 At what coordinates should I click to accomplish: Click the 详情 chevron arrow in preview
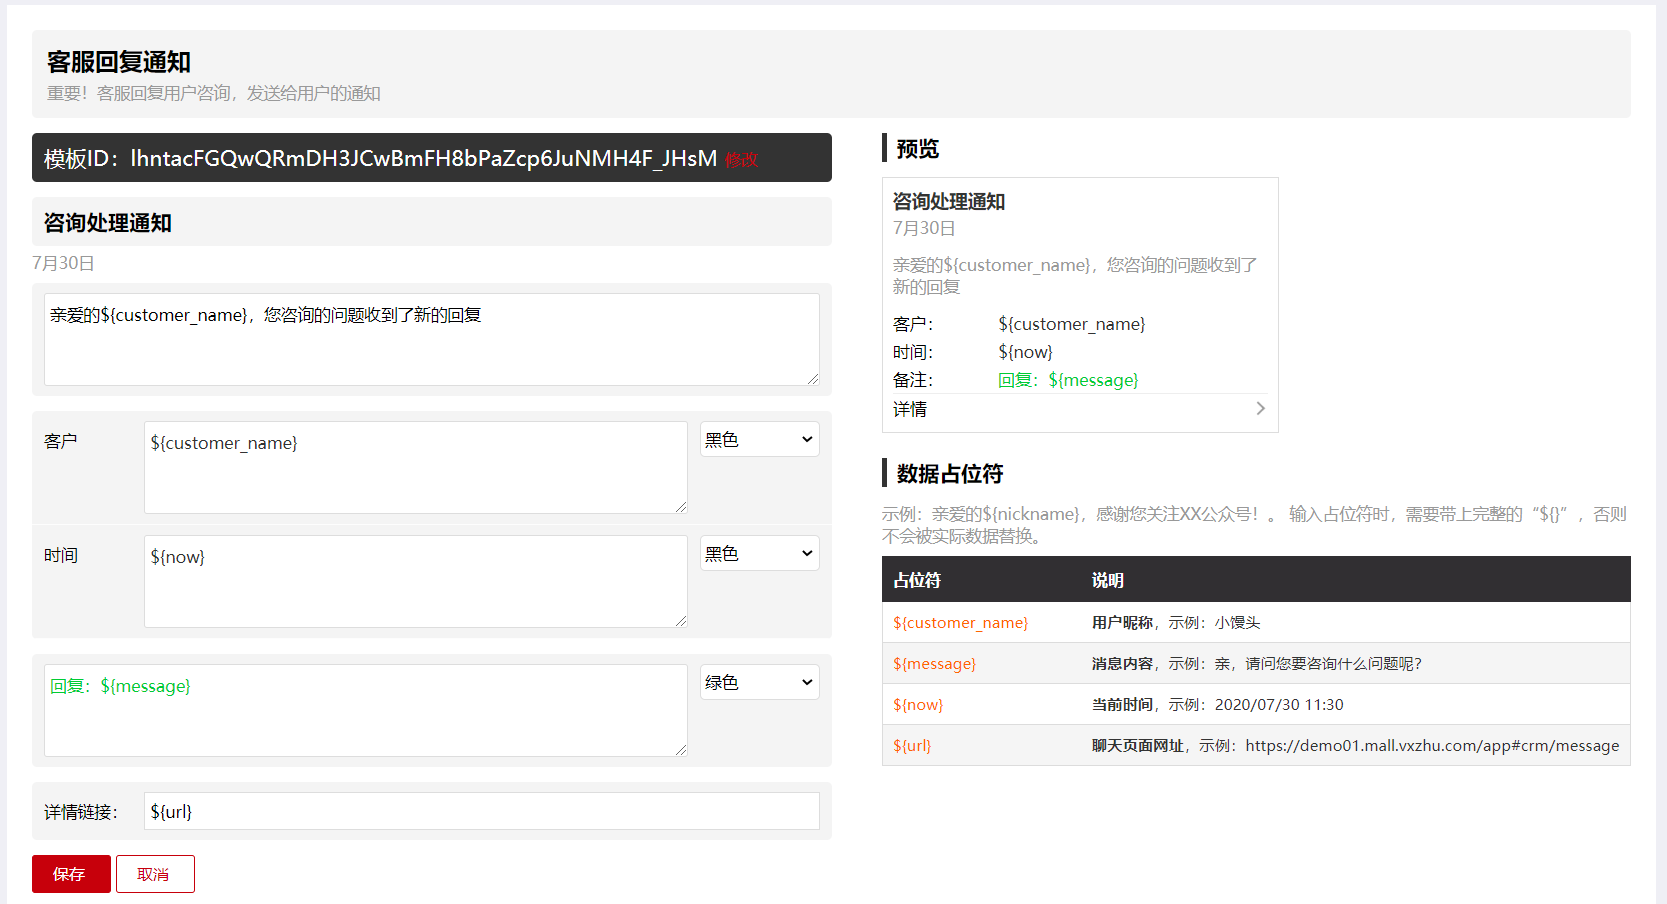click(x=1260, y=409)
